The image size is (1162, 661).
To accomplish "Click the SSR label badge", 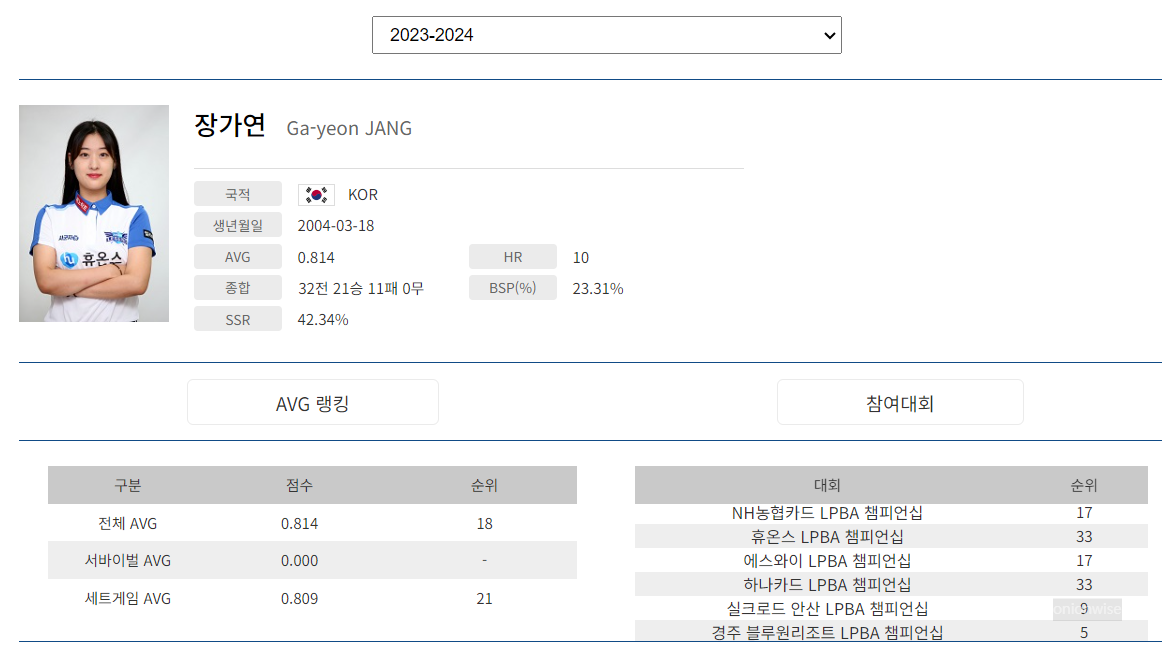I will pyautogui.click(x=238, y=319).
